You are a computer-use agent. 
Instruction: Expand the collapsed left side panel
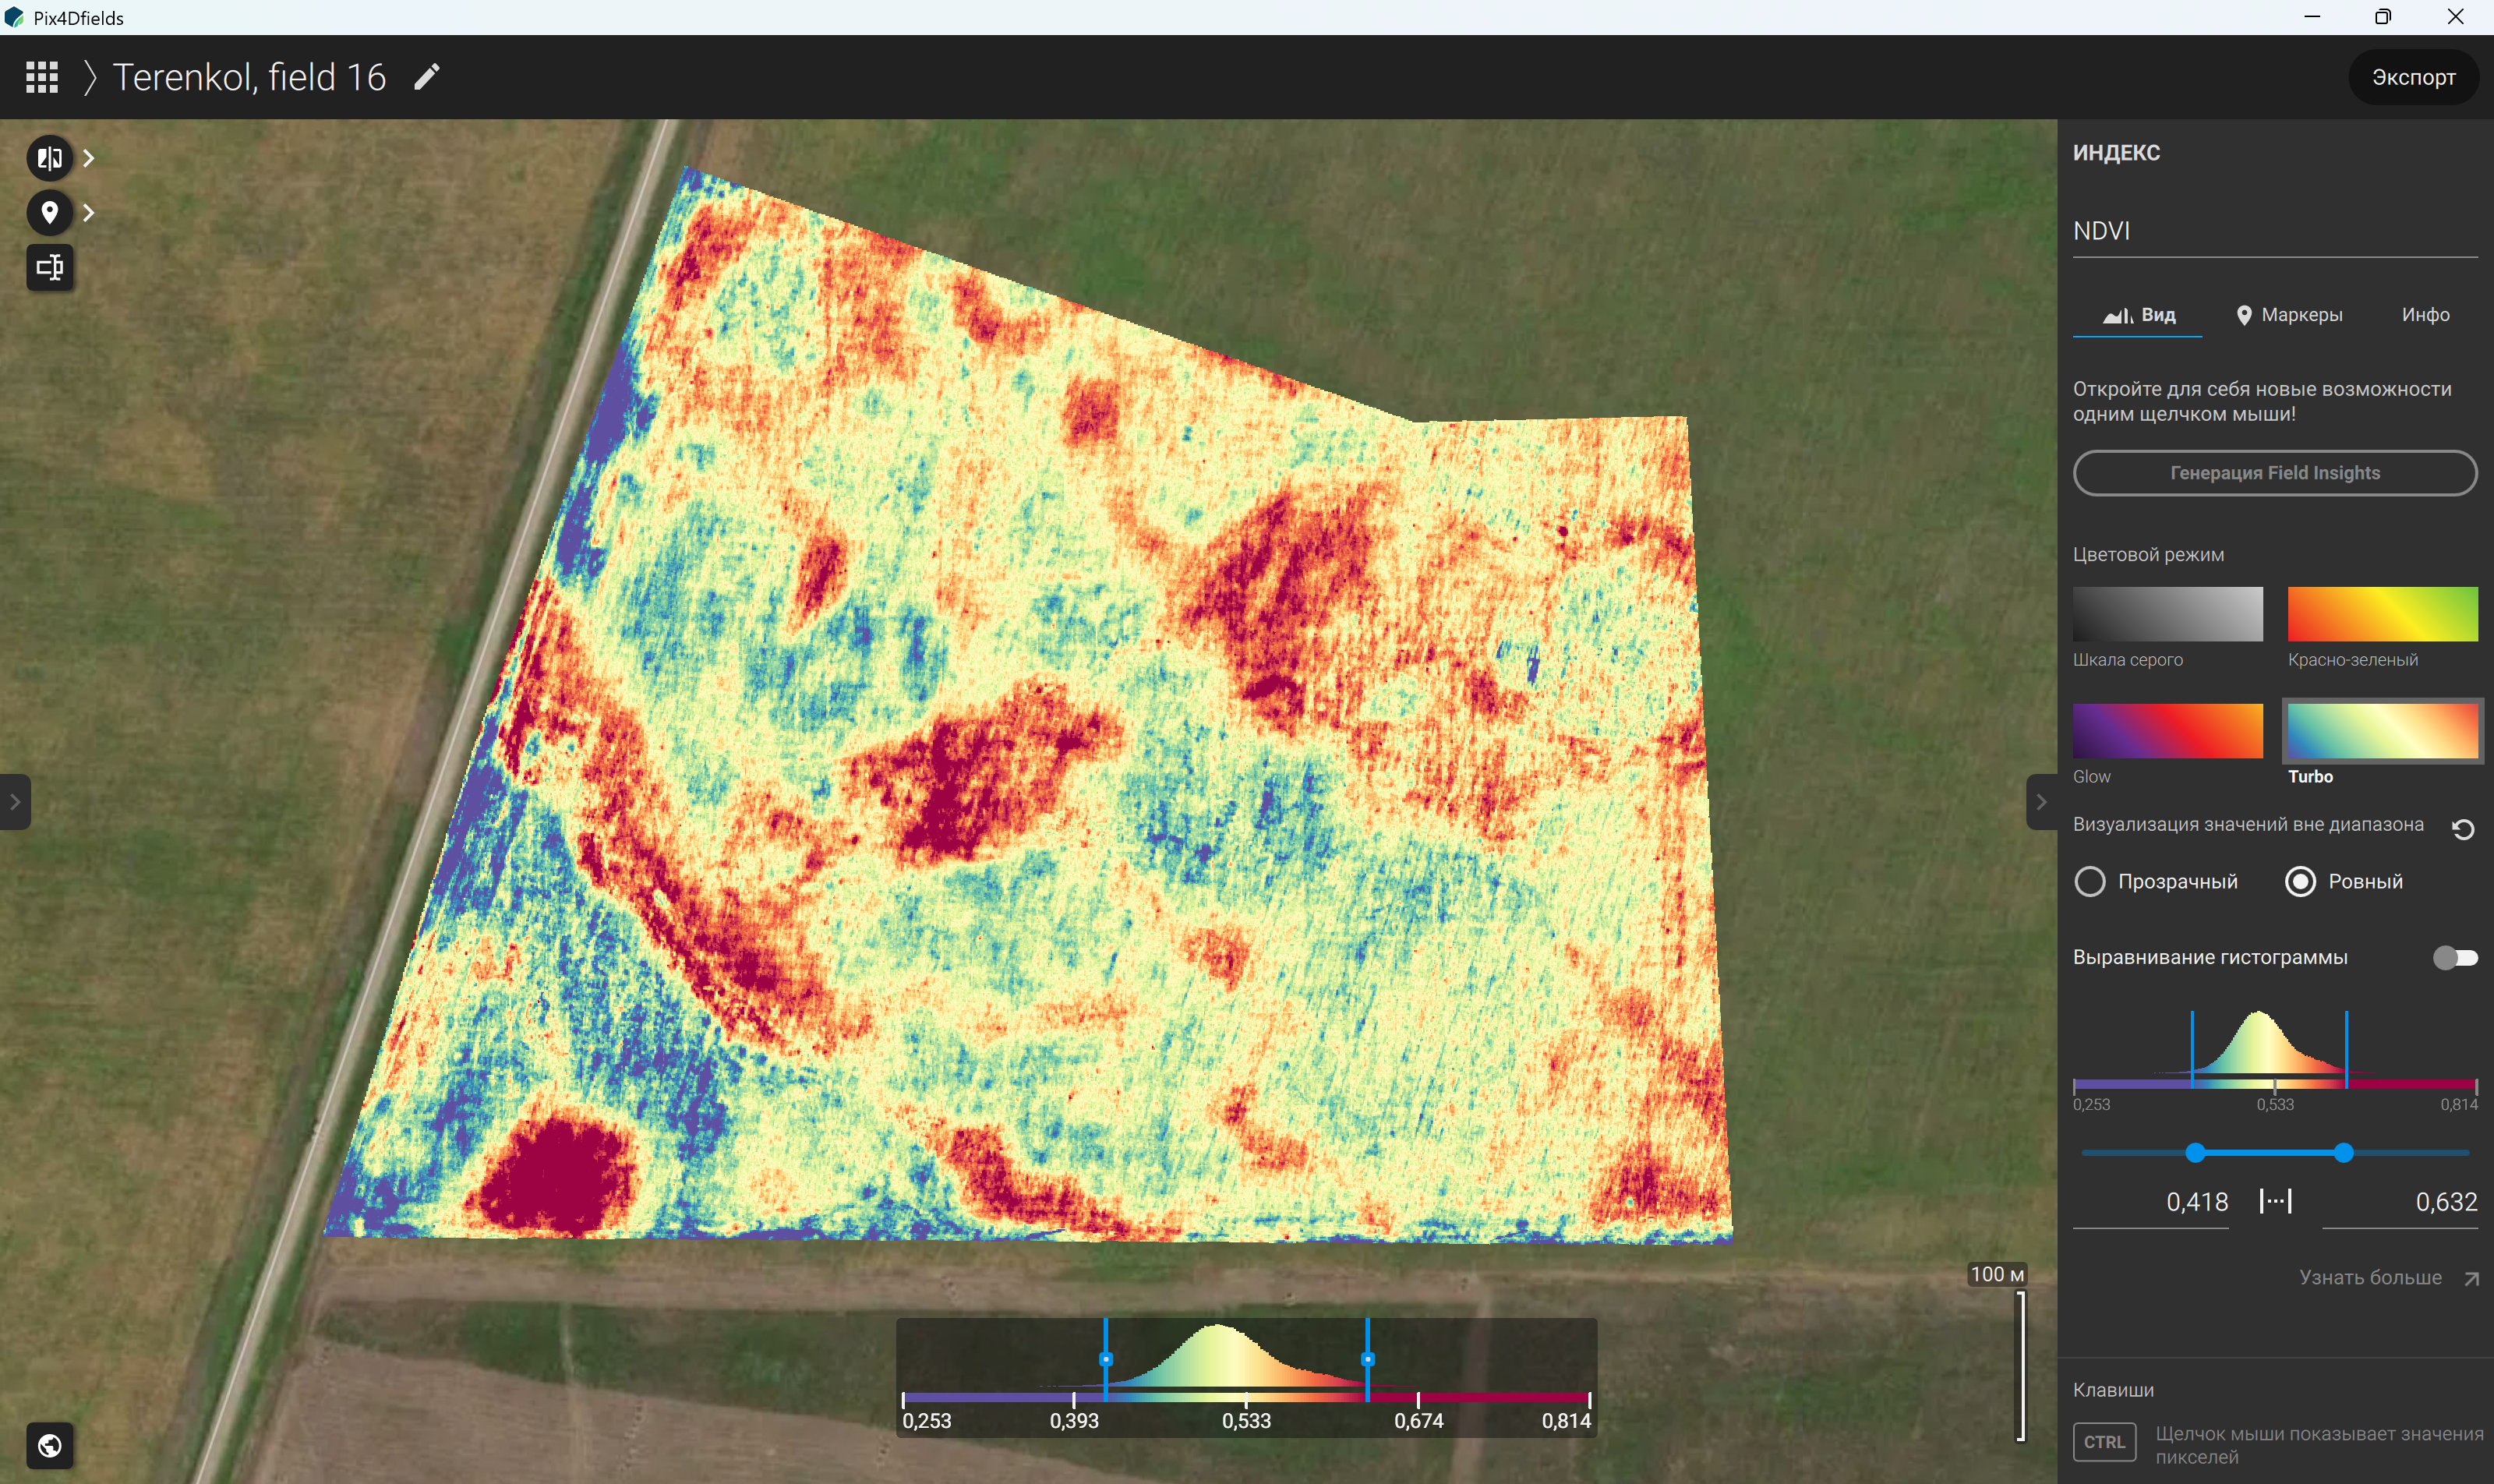click(14, 801)
